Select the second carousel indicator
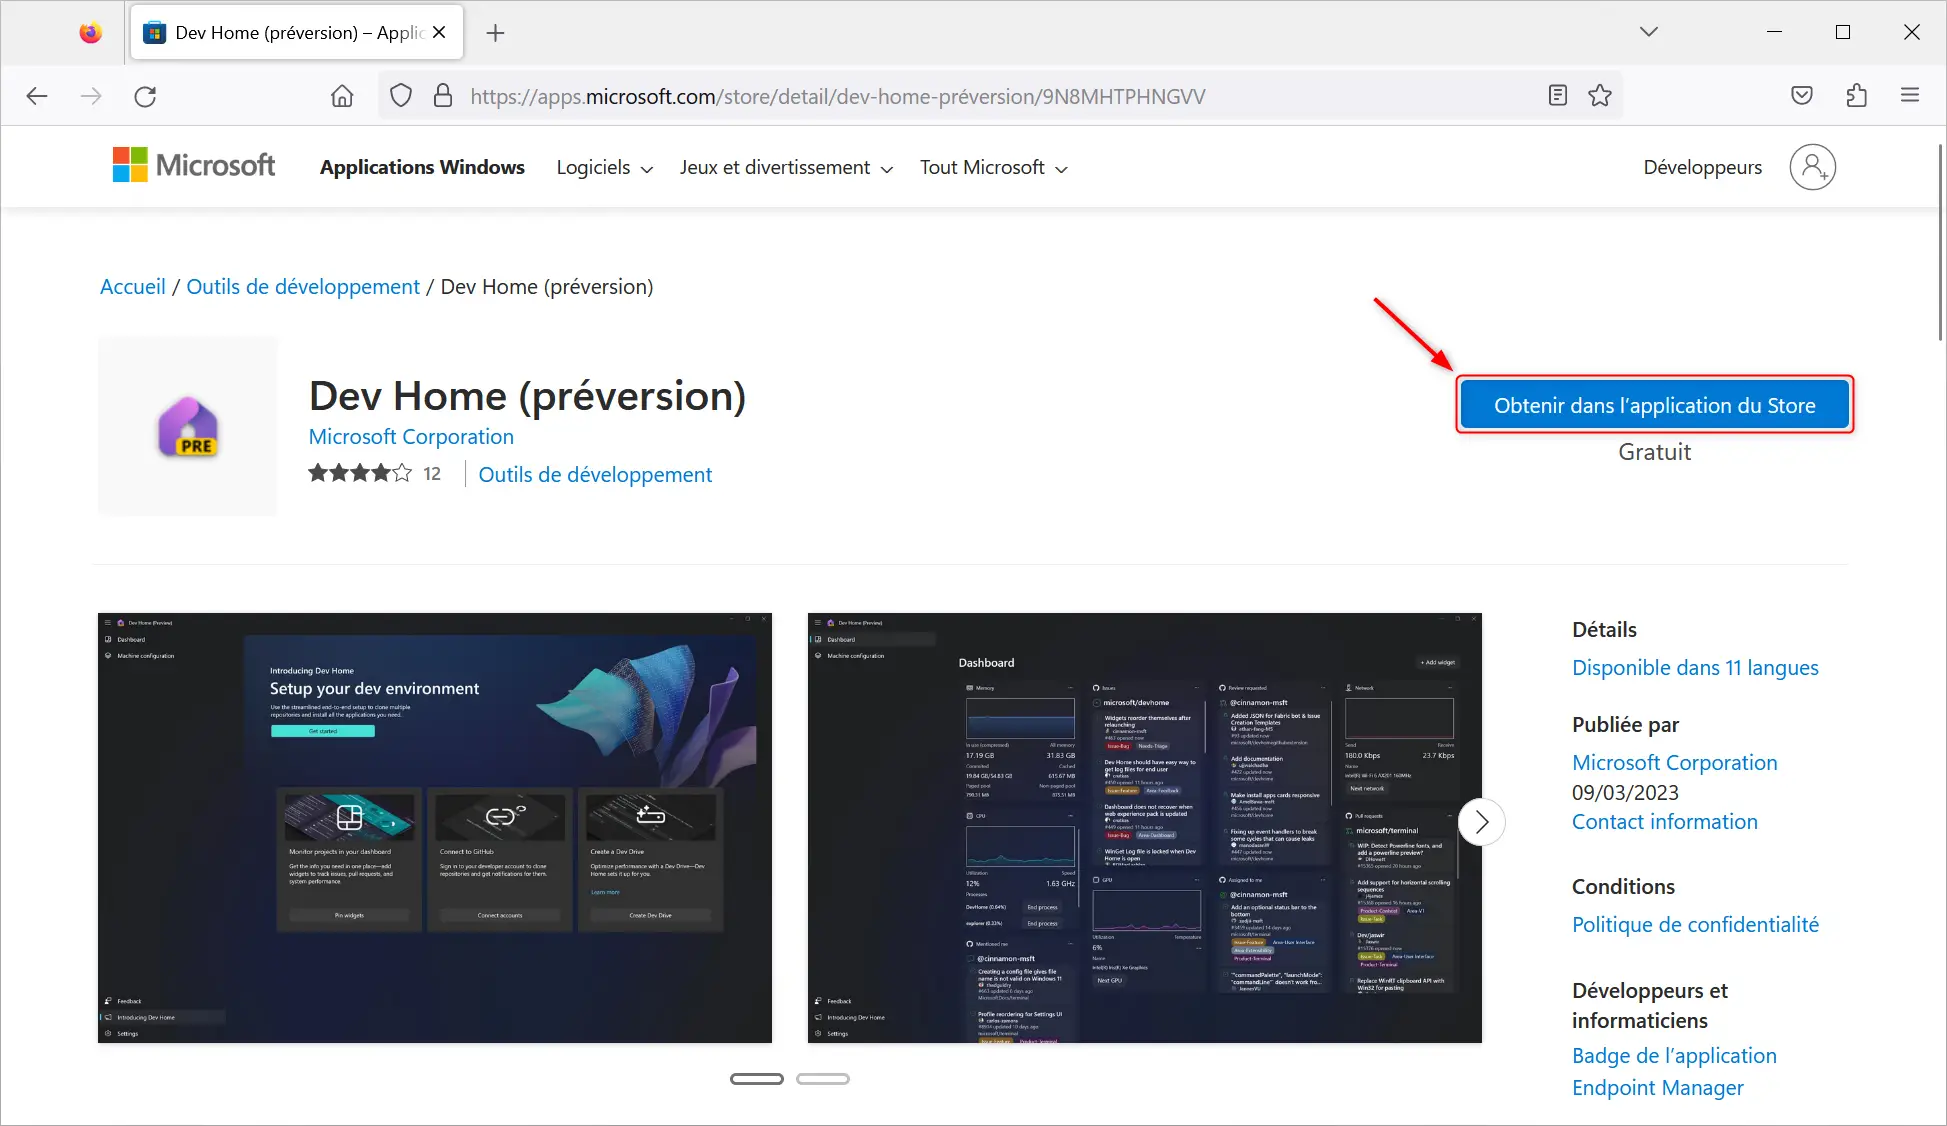Viewport: 1947px width, 1126px height. (823, 1079)
